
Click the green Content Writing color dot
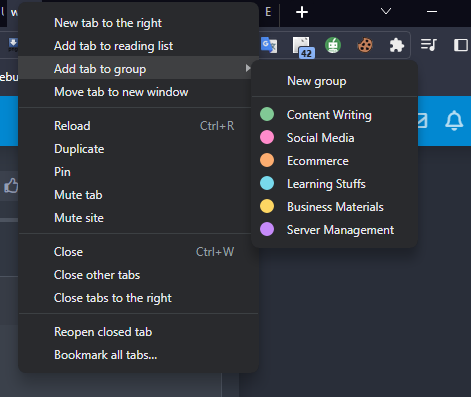(x=267, y=114)
